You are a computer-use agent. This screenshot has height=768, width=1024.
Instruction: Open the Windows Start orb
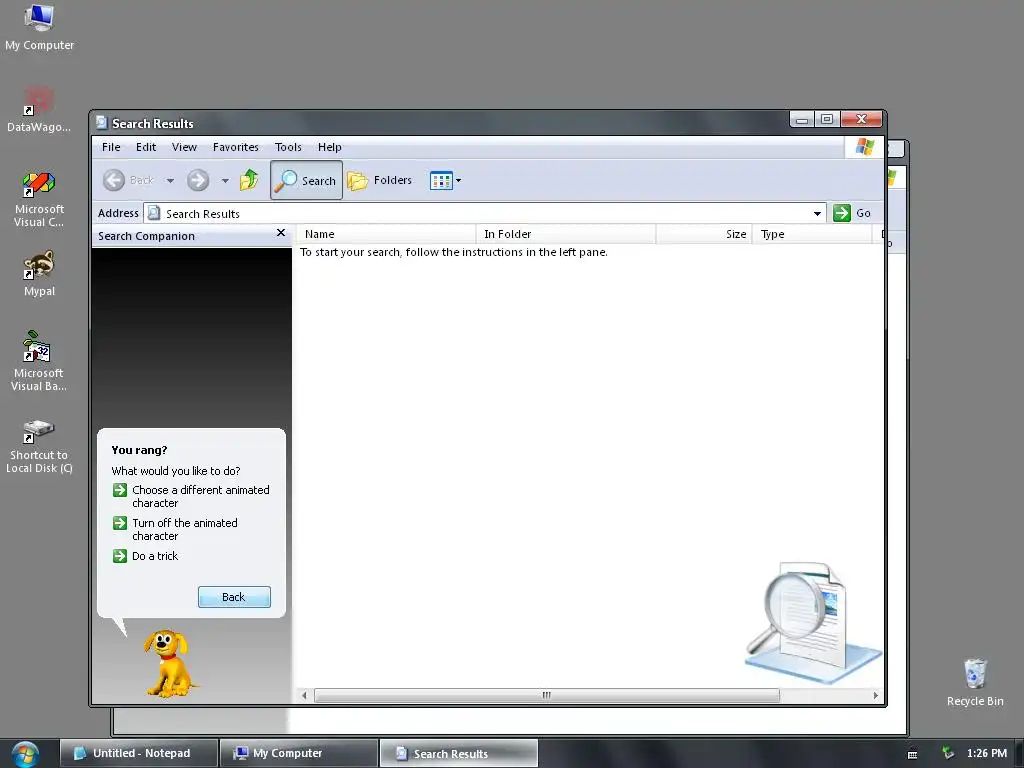click(25, 754)
